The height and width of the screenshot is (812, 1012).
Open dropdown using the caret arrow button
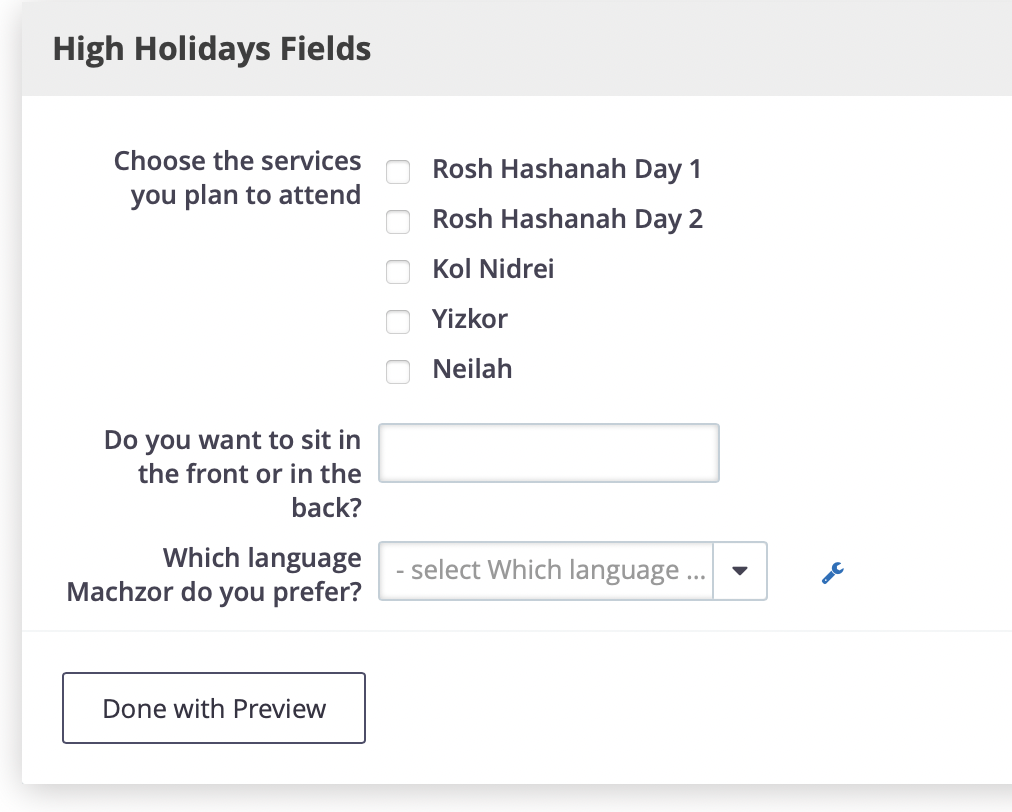pyautogui.click(x=740, y=571)
